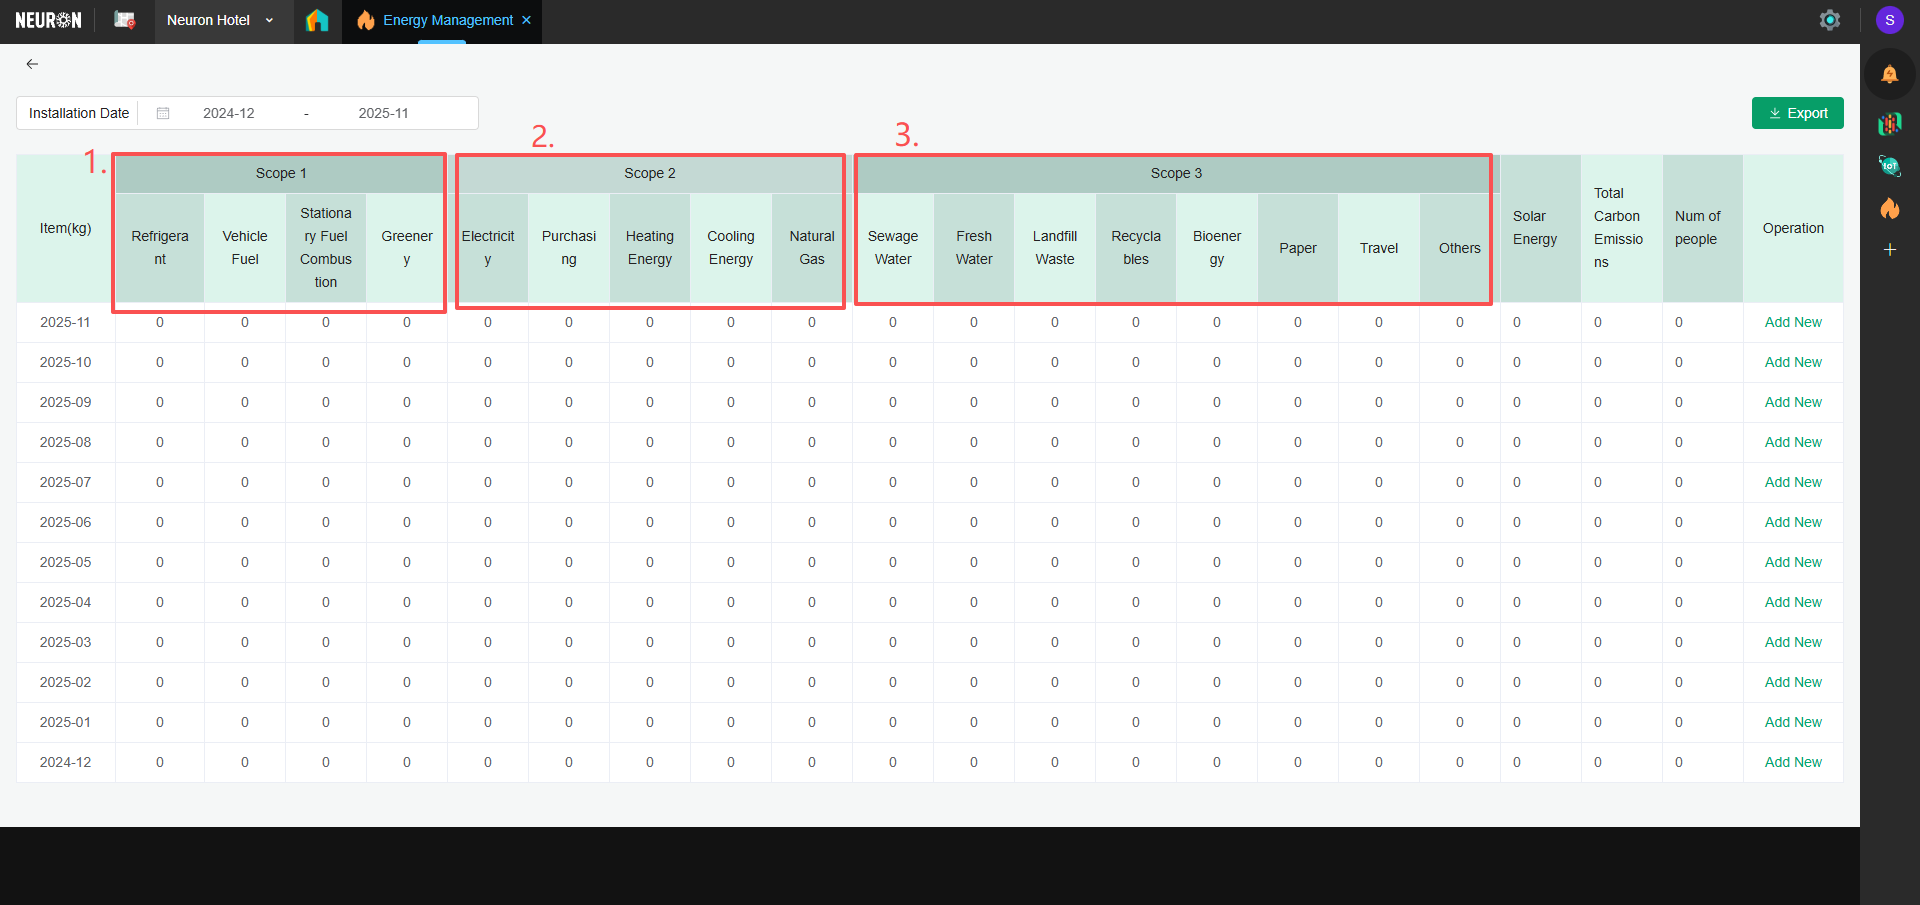Select the end date 2025-11 field

pyautogui.click(x=383, y=113)
